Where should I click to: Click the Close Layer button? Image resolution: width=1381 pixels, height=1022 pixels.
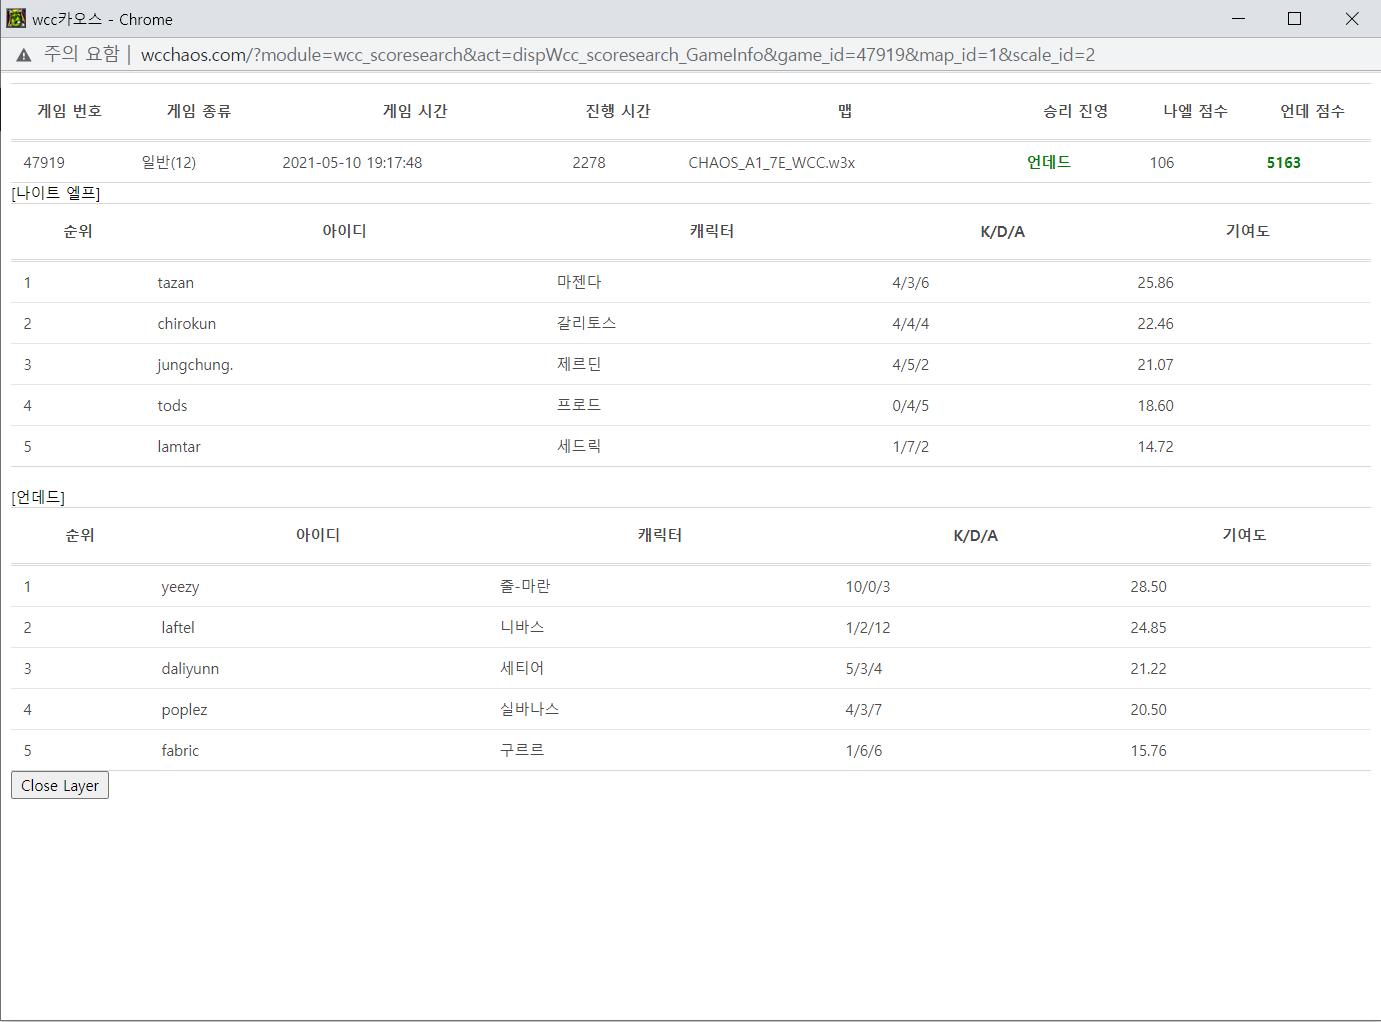click(60, 785)
